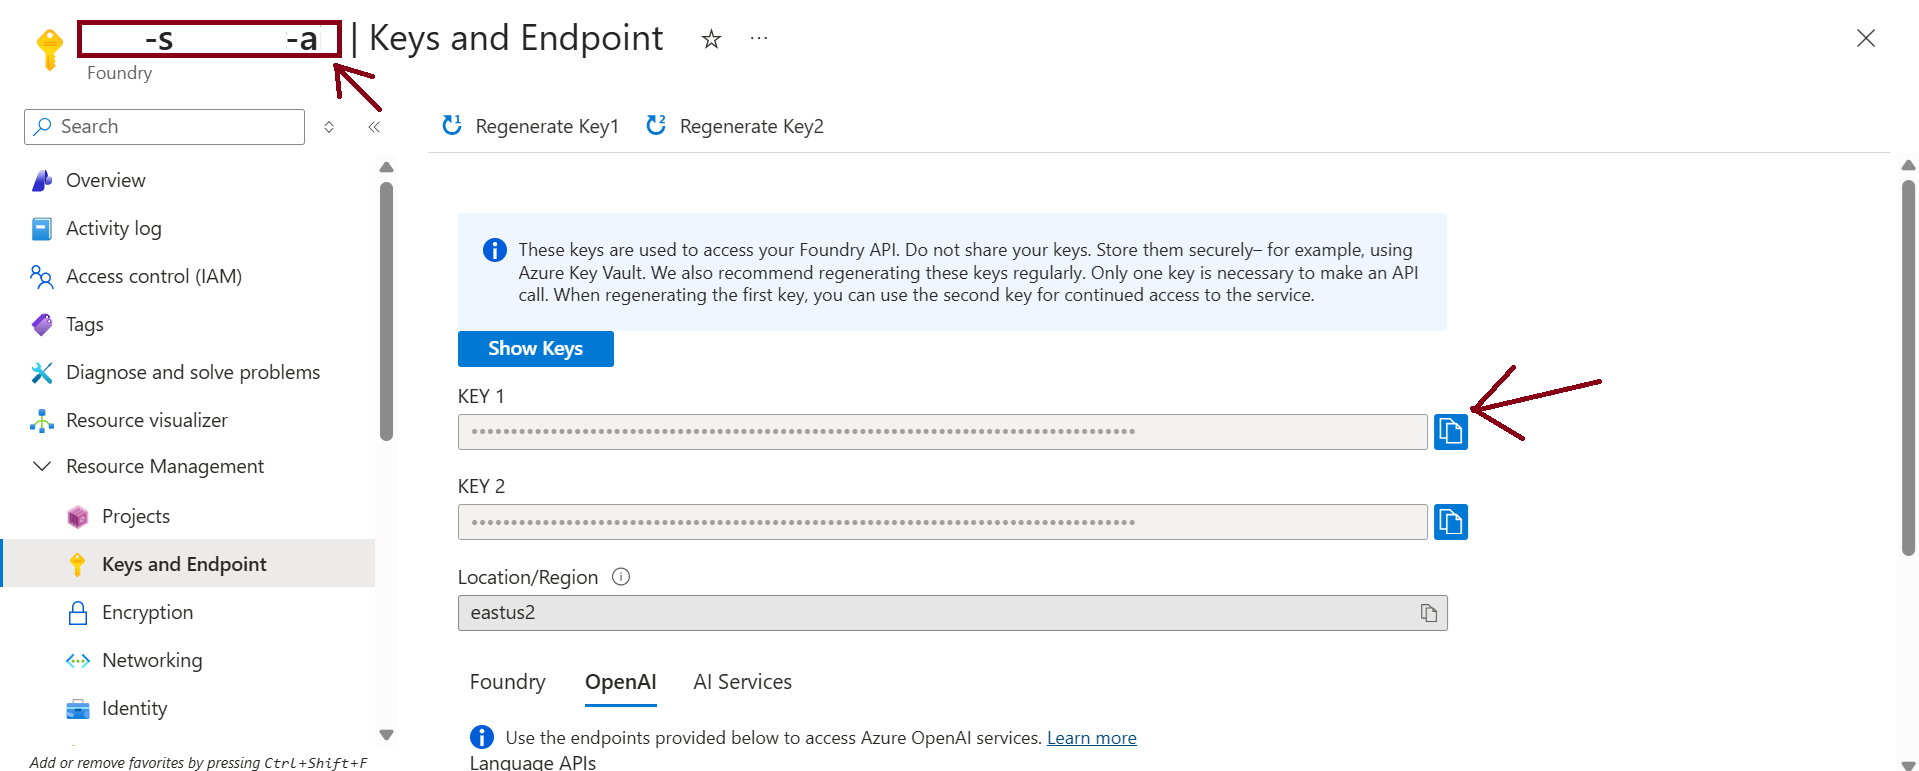Click the Projects cube icon
Viewport: 1919px width, 771px height.
point(78,517)
